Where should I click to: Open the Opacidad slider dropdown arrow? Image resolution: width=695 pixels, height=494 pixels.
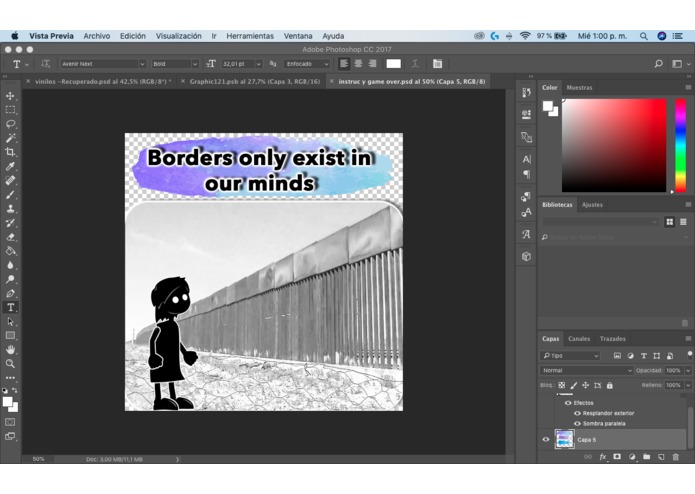(688, 370)
